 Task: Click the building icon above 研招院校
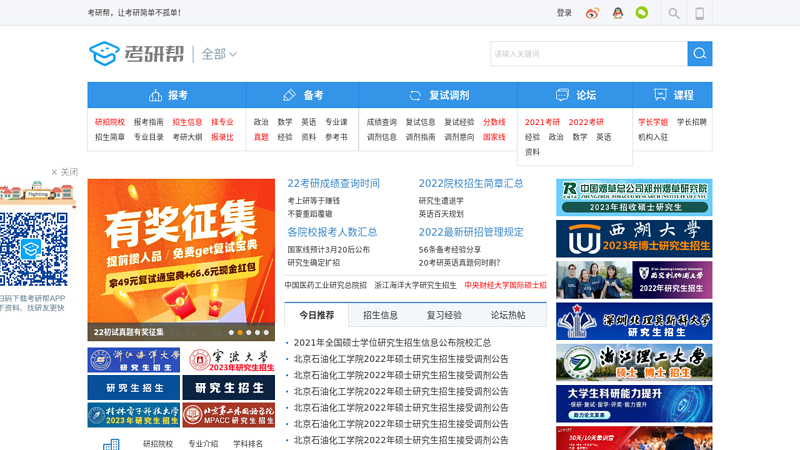coord(111,444)
